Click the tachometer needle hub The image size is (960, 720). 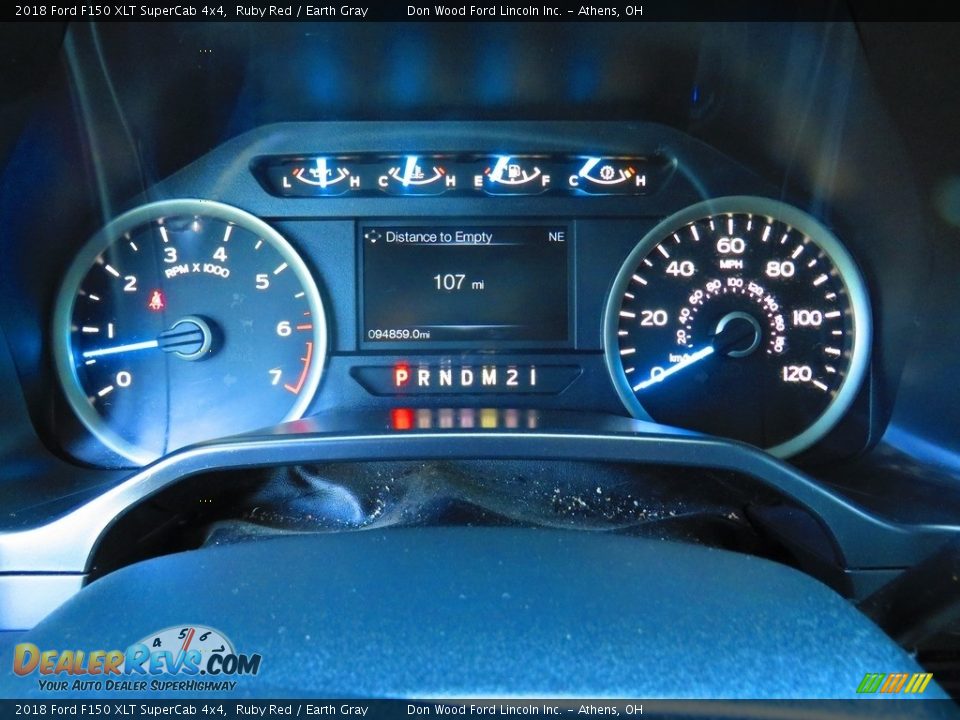pyautogui.click(x=189, y=338)
